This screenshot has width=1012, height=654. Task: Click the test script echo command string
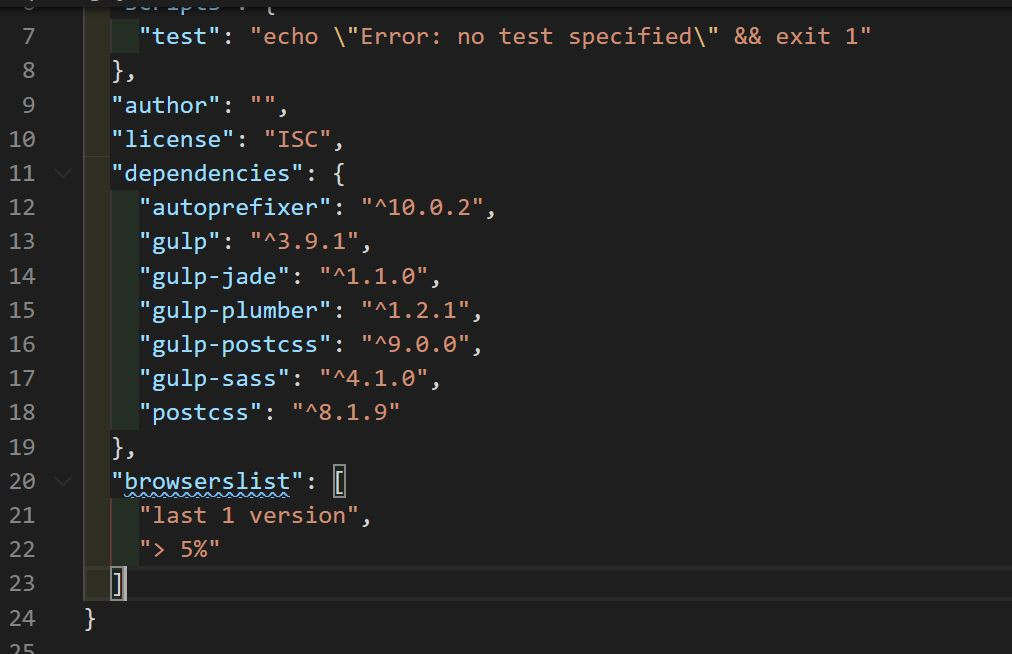[x=560, y=36]
